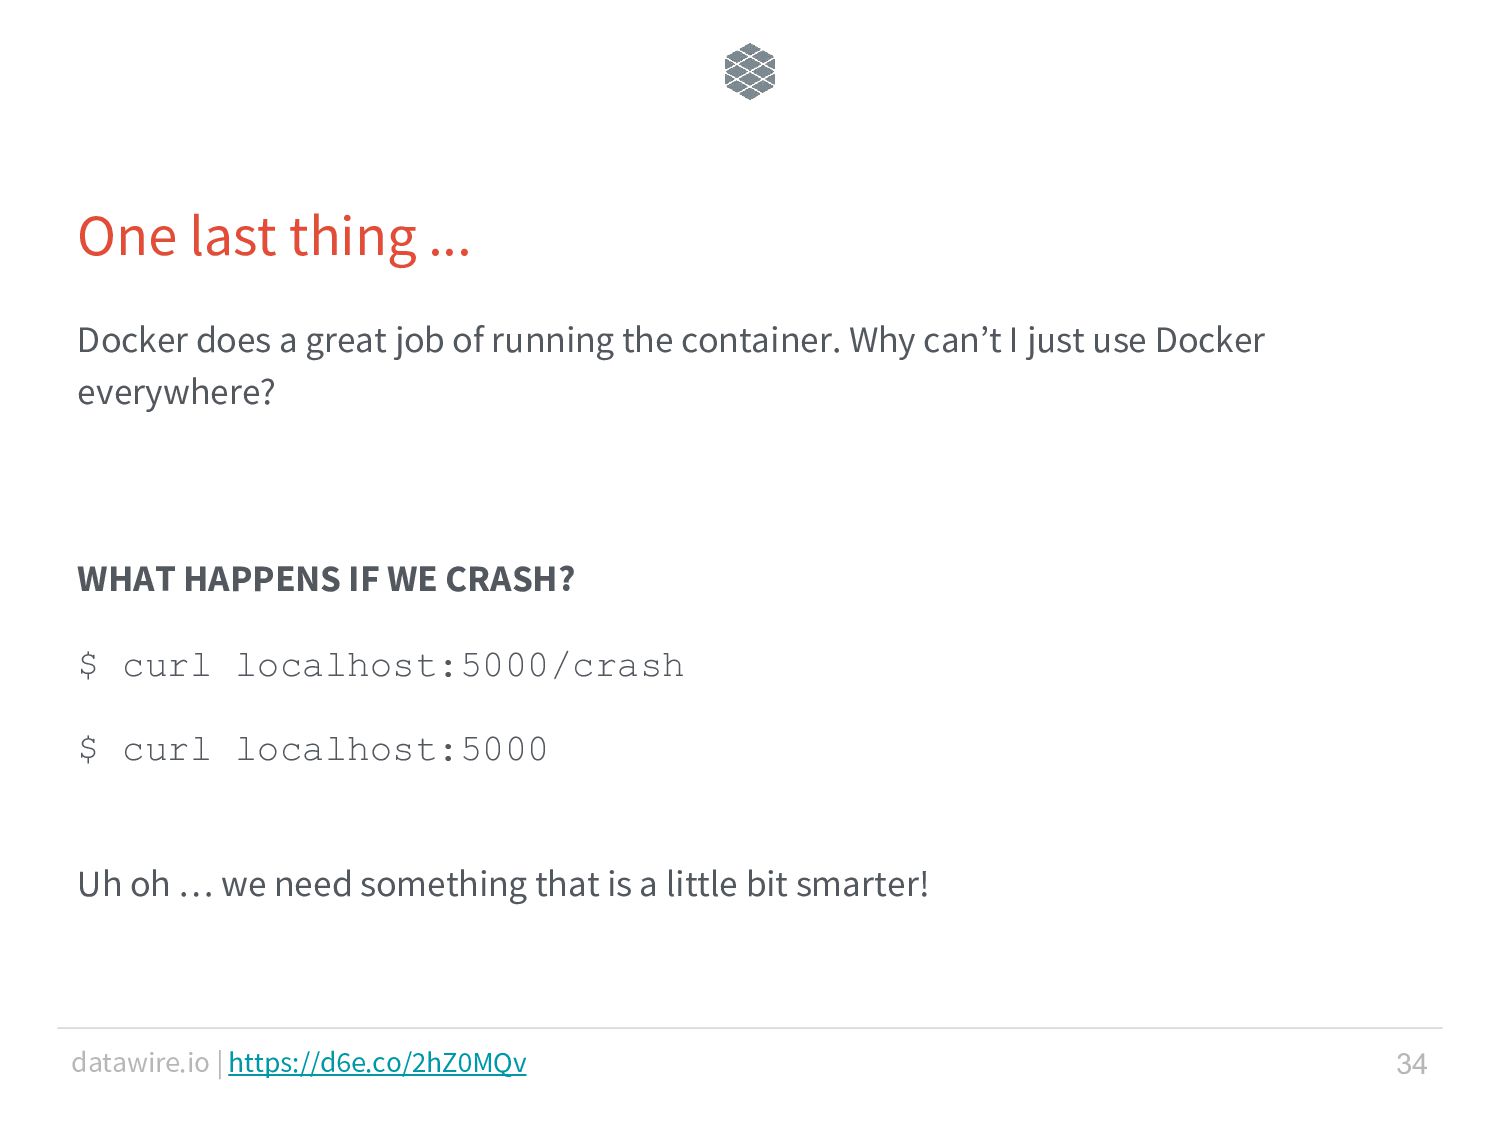Click the curl localhost:5000/crash command line

coord(381,665)
